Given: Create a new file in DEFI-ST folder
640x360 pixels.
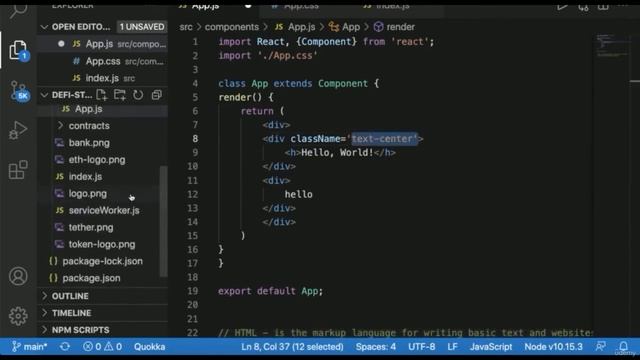Looking at the screenshot, I should tap(101, 95).
